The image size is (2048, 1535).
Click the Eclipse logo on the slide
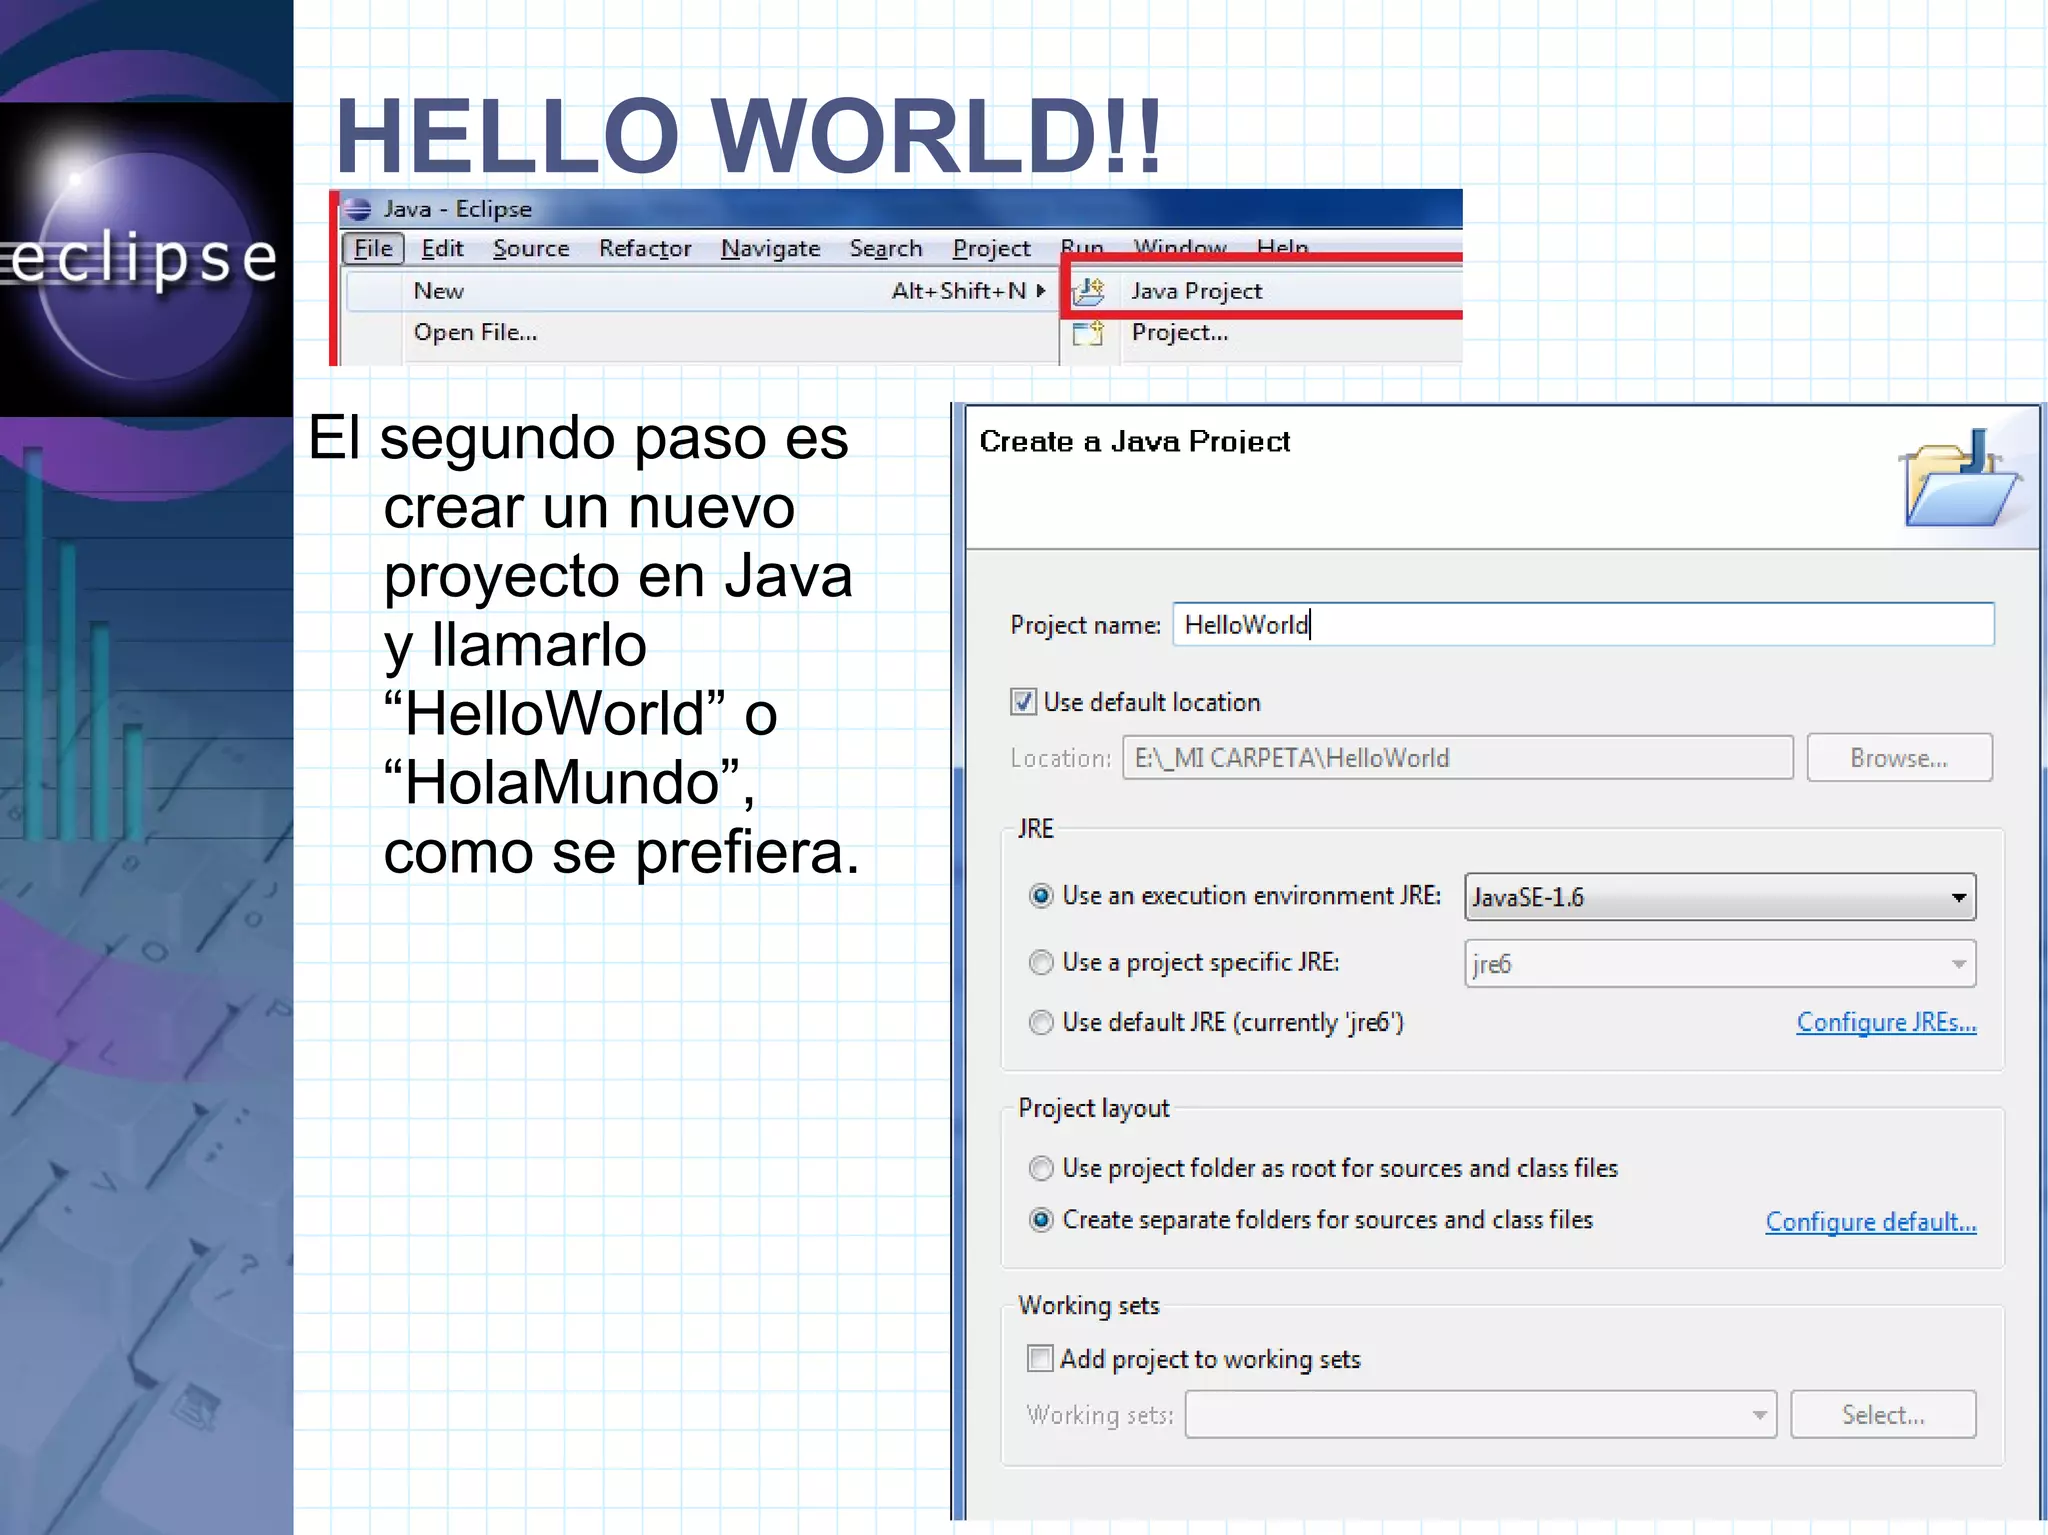pyautogui.click(x=146, y=259)
